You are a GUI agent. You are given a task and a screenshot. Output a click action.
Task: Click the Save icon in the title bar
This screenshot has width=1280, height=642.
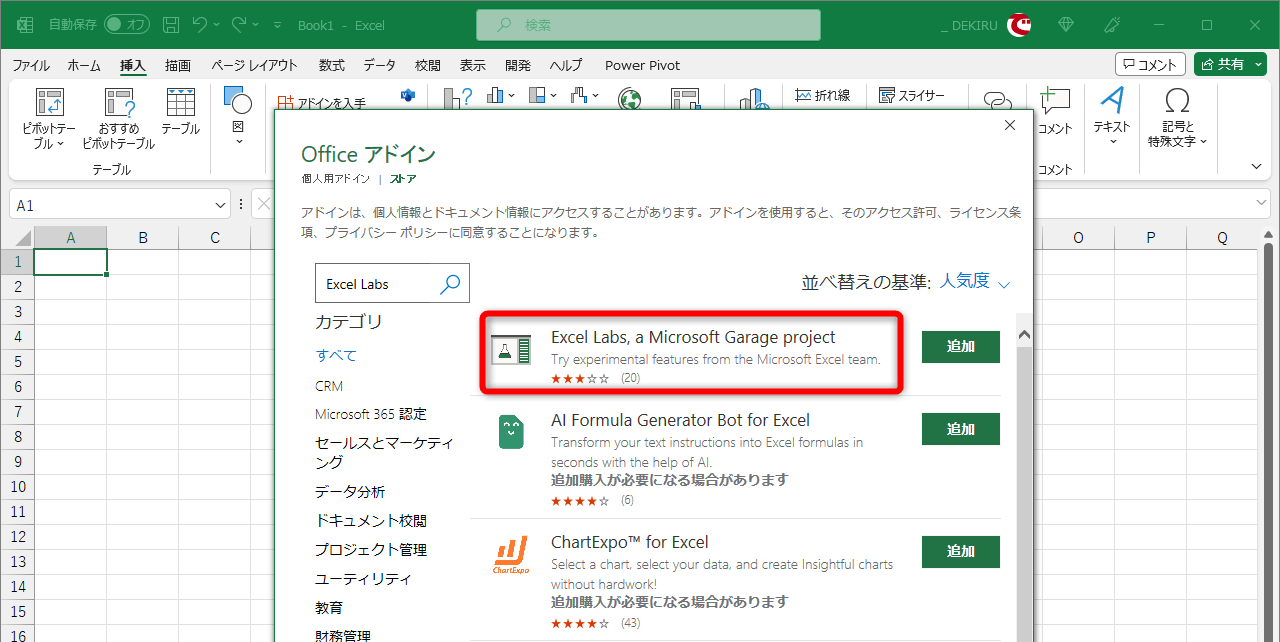pyautogui.click(x=171, y=25)
